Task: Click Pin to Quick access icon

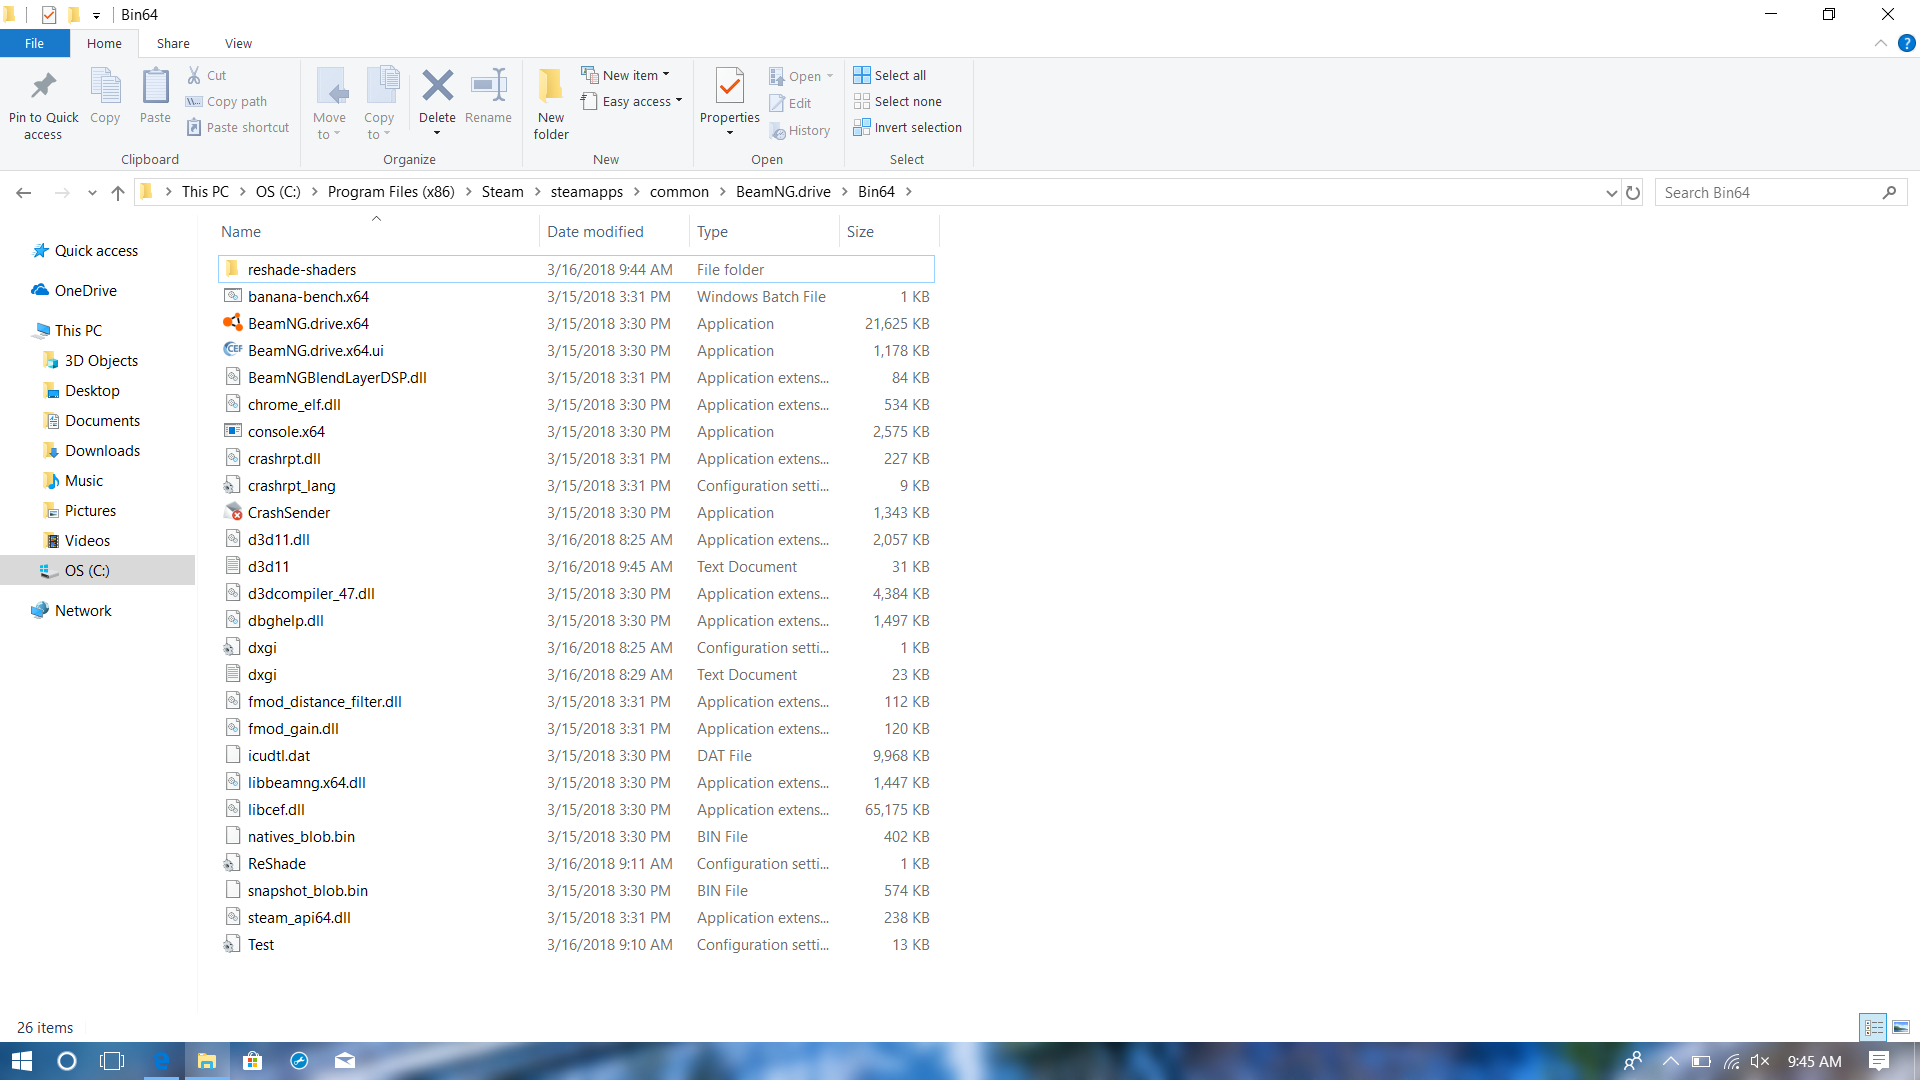Action: [x=43, y=86]
